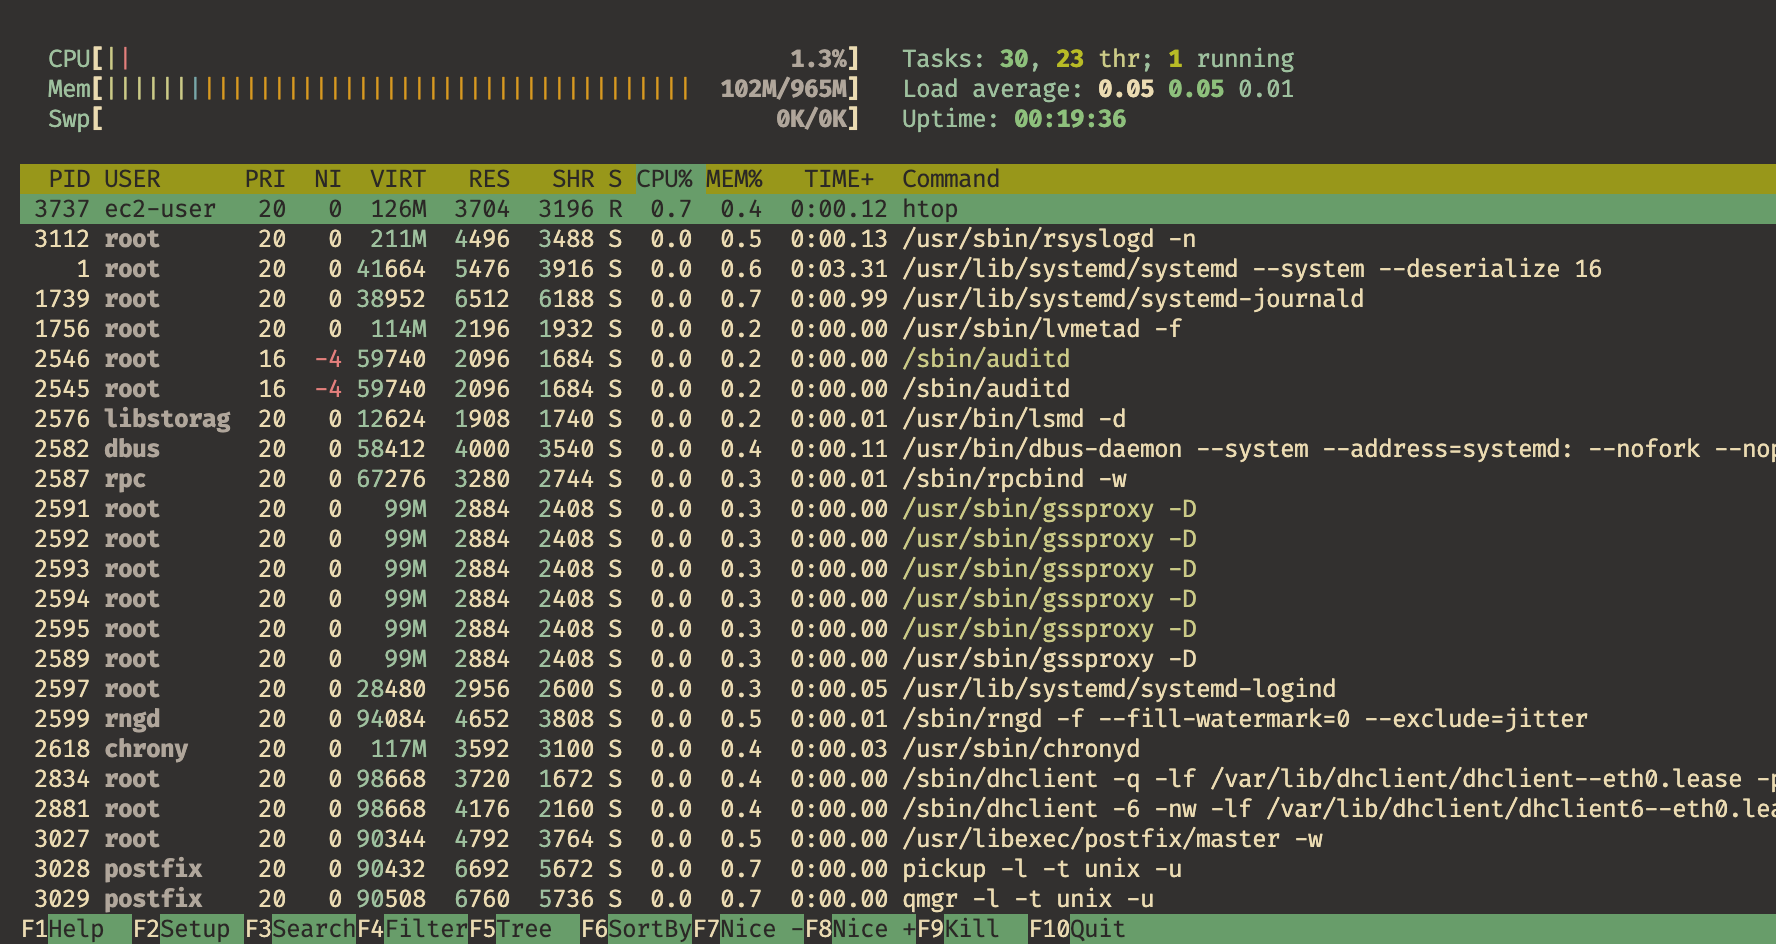Select the systemd --system PID 1 row
Image resolution: width=1776 pixels, height=944 pixels.
(898, 269)
